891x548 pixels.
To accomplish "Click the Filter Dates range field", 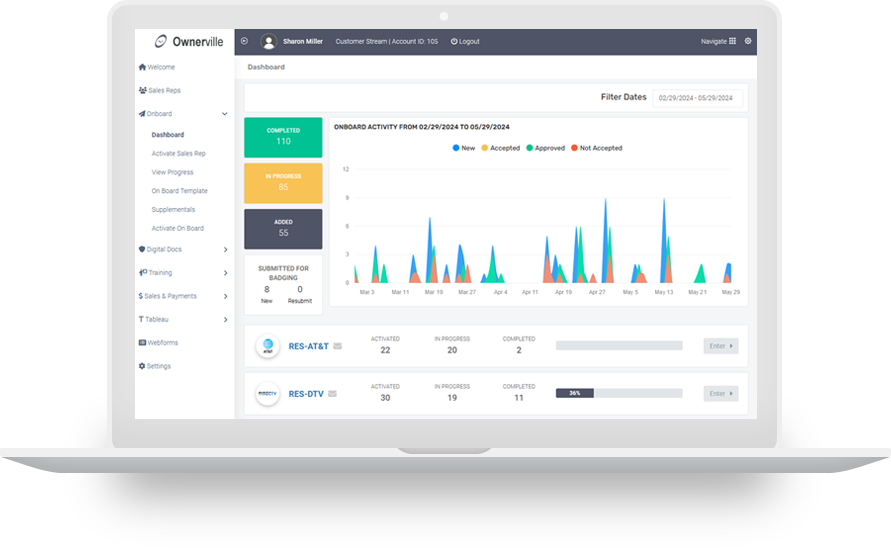I will [698, 98].
